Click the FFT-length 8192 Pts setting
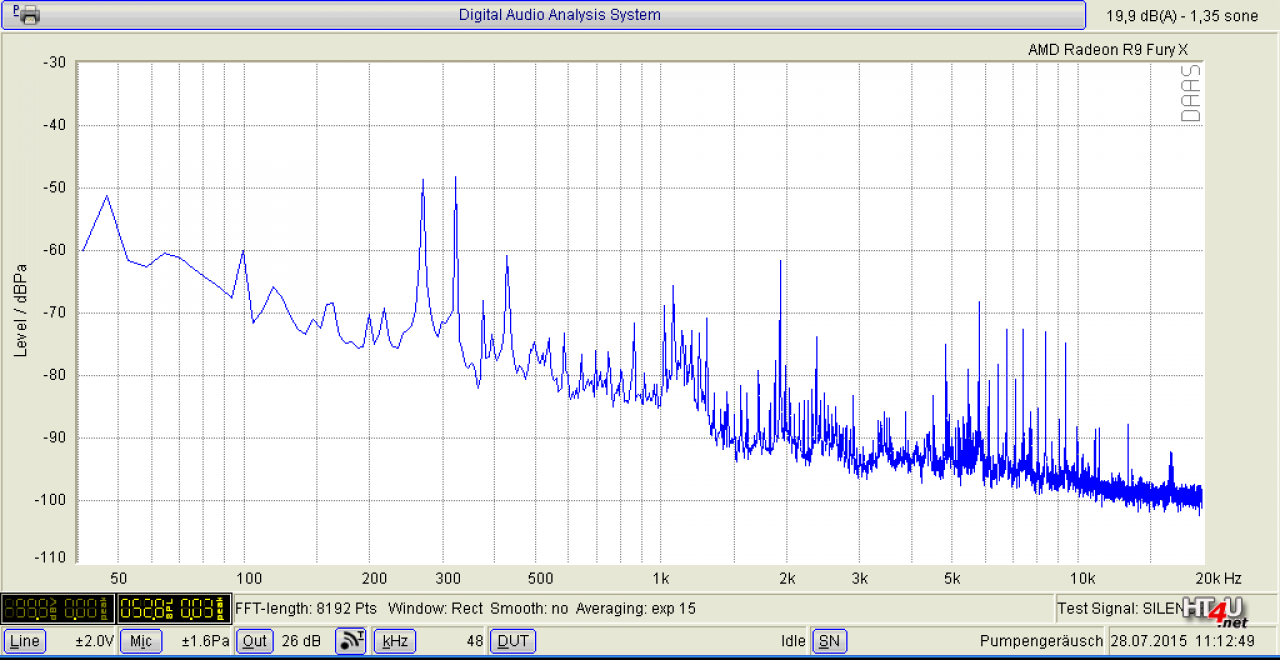The image size is (1280, 660). 306,608
